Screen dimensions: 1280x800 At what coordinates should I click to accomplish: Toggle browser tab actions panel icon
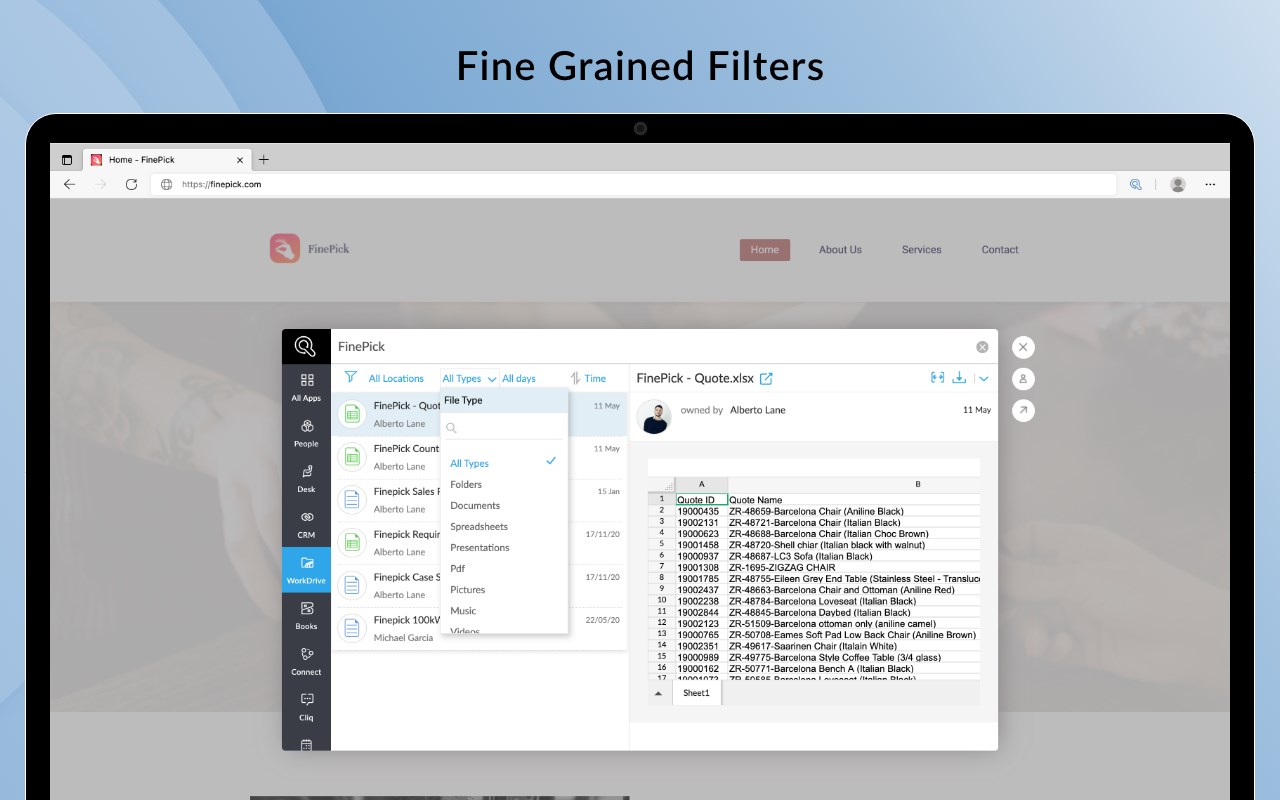click(x=67, y=160)
